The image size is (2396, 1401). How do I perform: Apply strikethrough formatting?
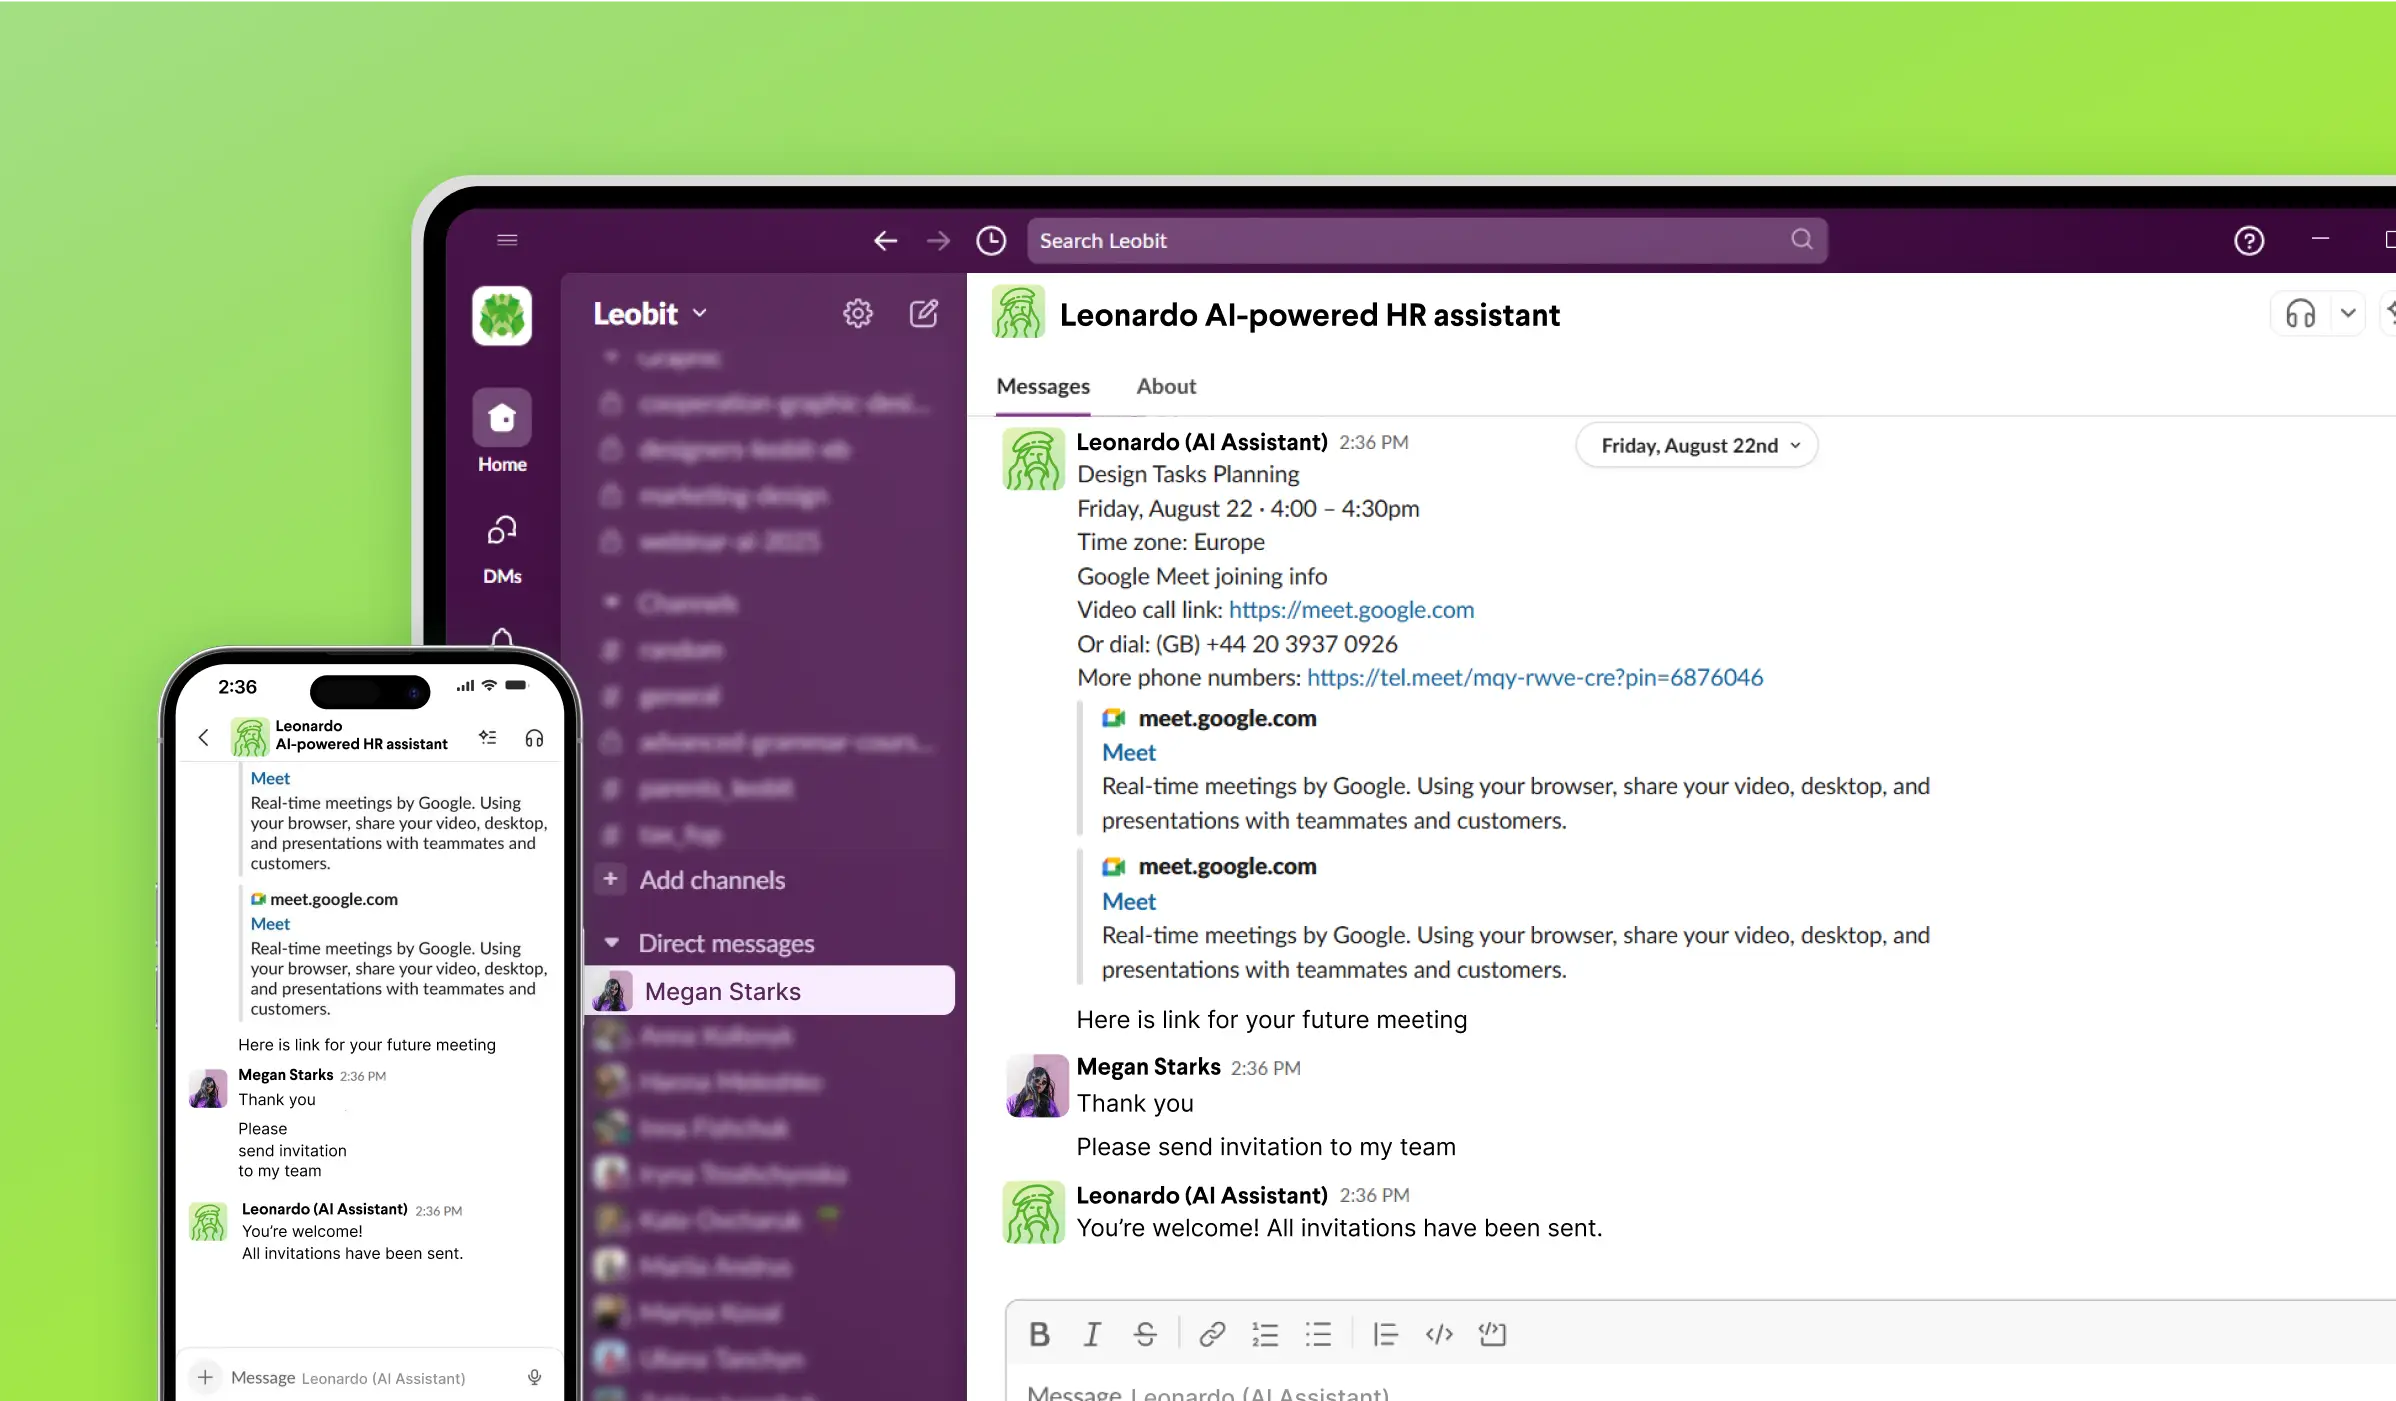1145,1334
